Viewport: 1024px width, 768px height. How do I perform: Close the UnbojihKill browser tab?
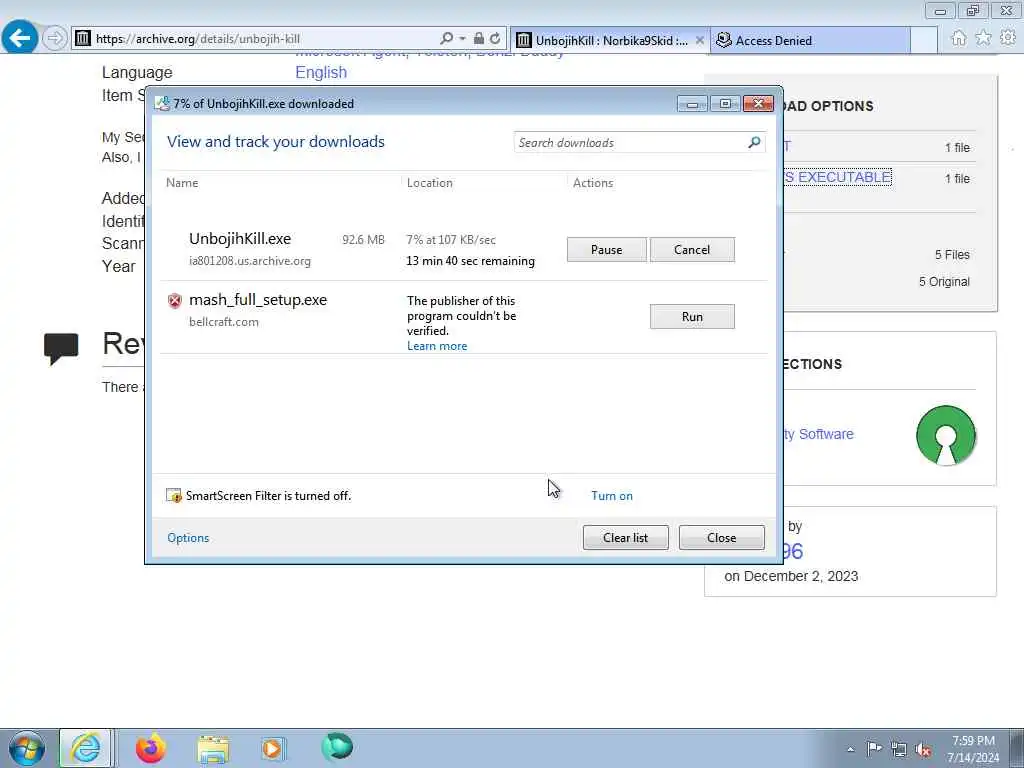click(x=699, y=40)
